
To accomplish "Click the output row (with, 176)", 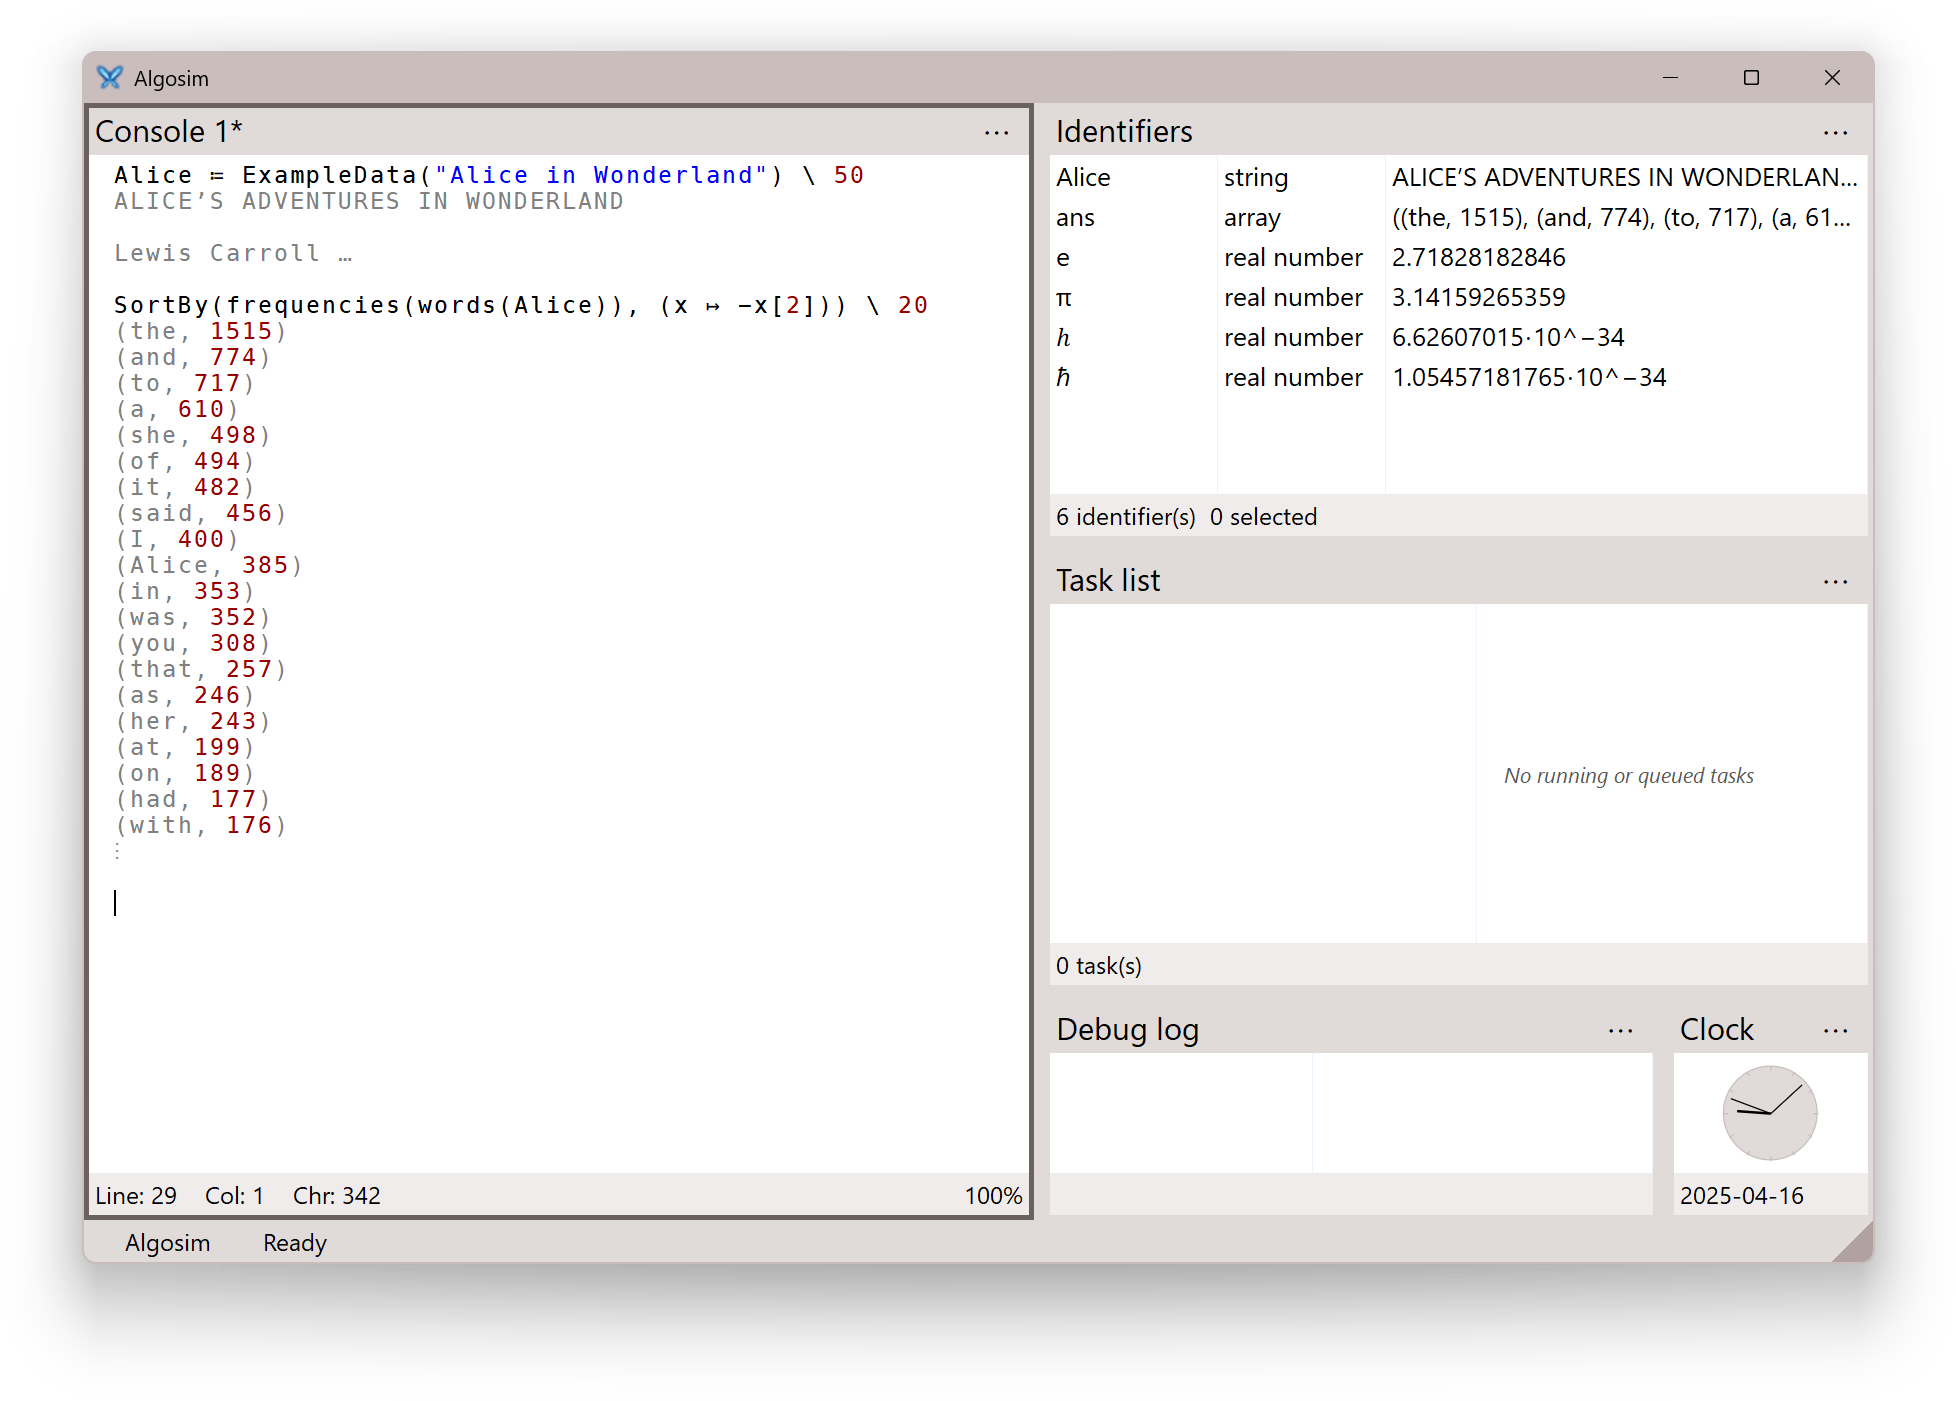I will pos(200,825).
